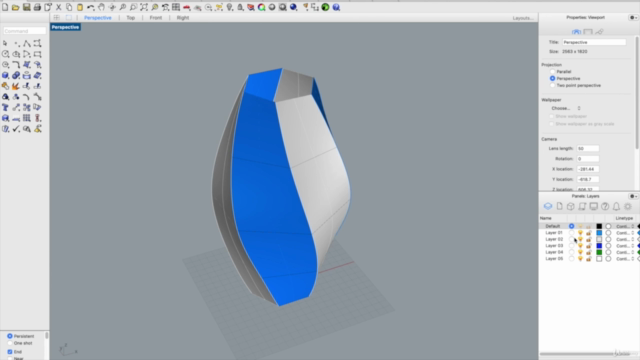Image resolution: width=640 pixels, height=360 pixels.
Task: Select the Pan hand tool
Action: (101, 7)
